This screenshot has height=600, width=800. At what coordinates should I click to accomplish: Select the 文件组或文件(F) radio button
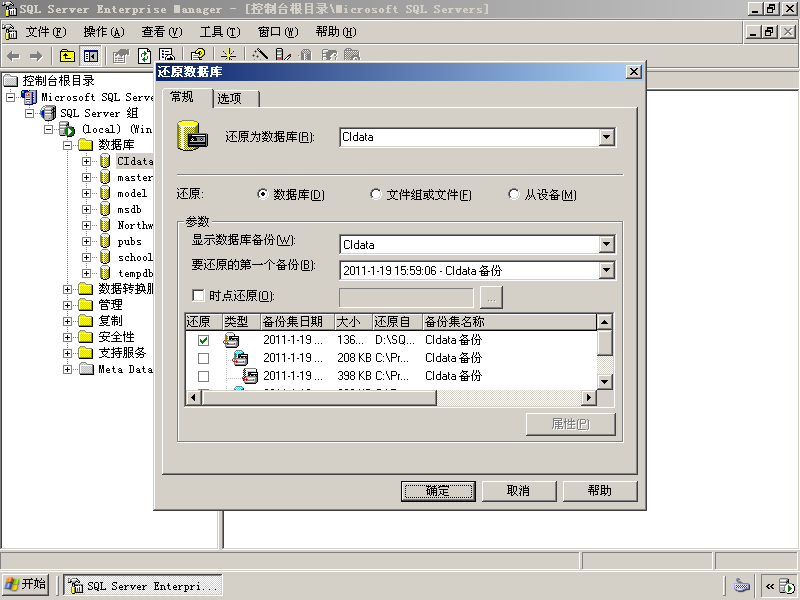click(x=376, y=194)
